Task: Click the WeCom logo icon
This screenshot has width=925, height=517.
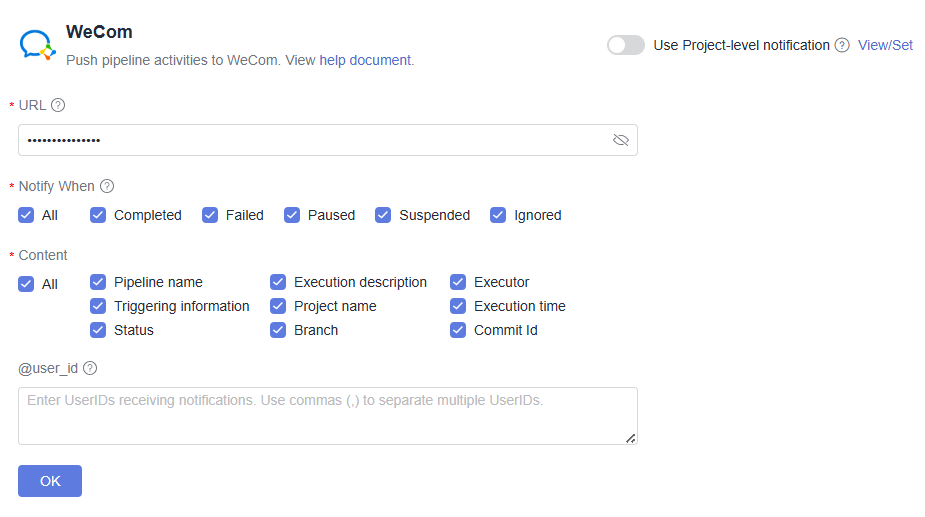Action: tap(38, 45)
